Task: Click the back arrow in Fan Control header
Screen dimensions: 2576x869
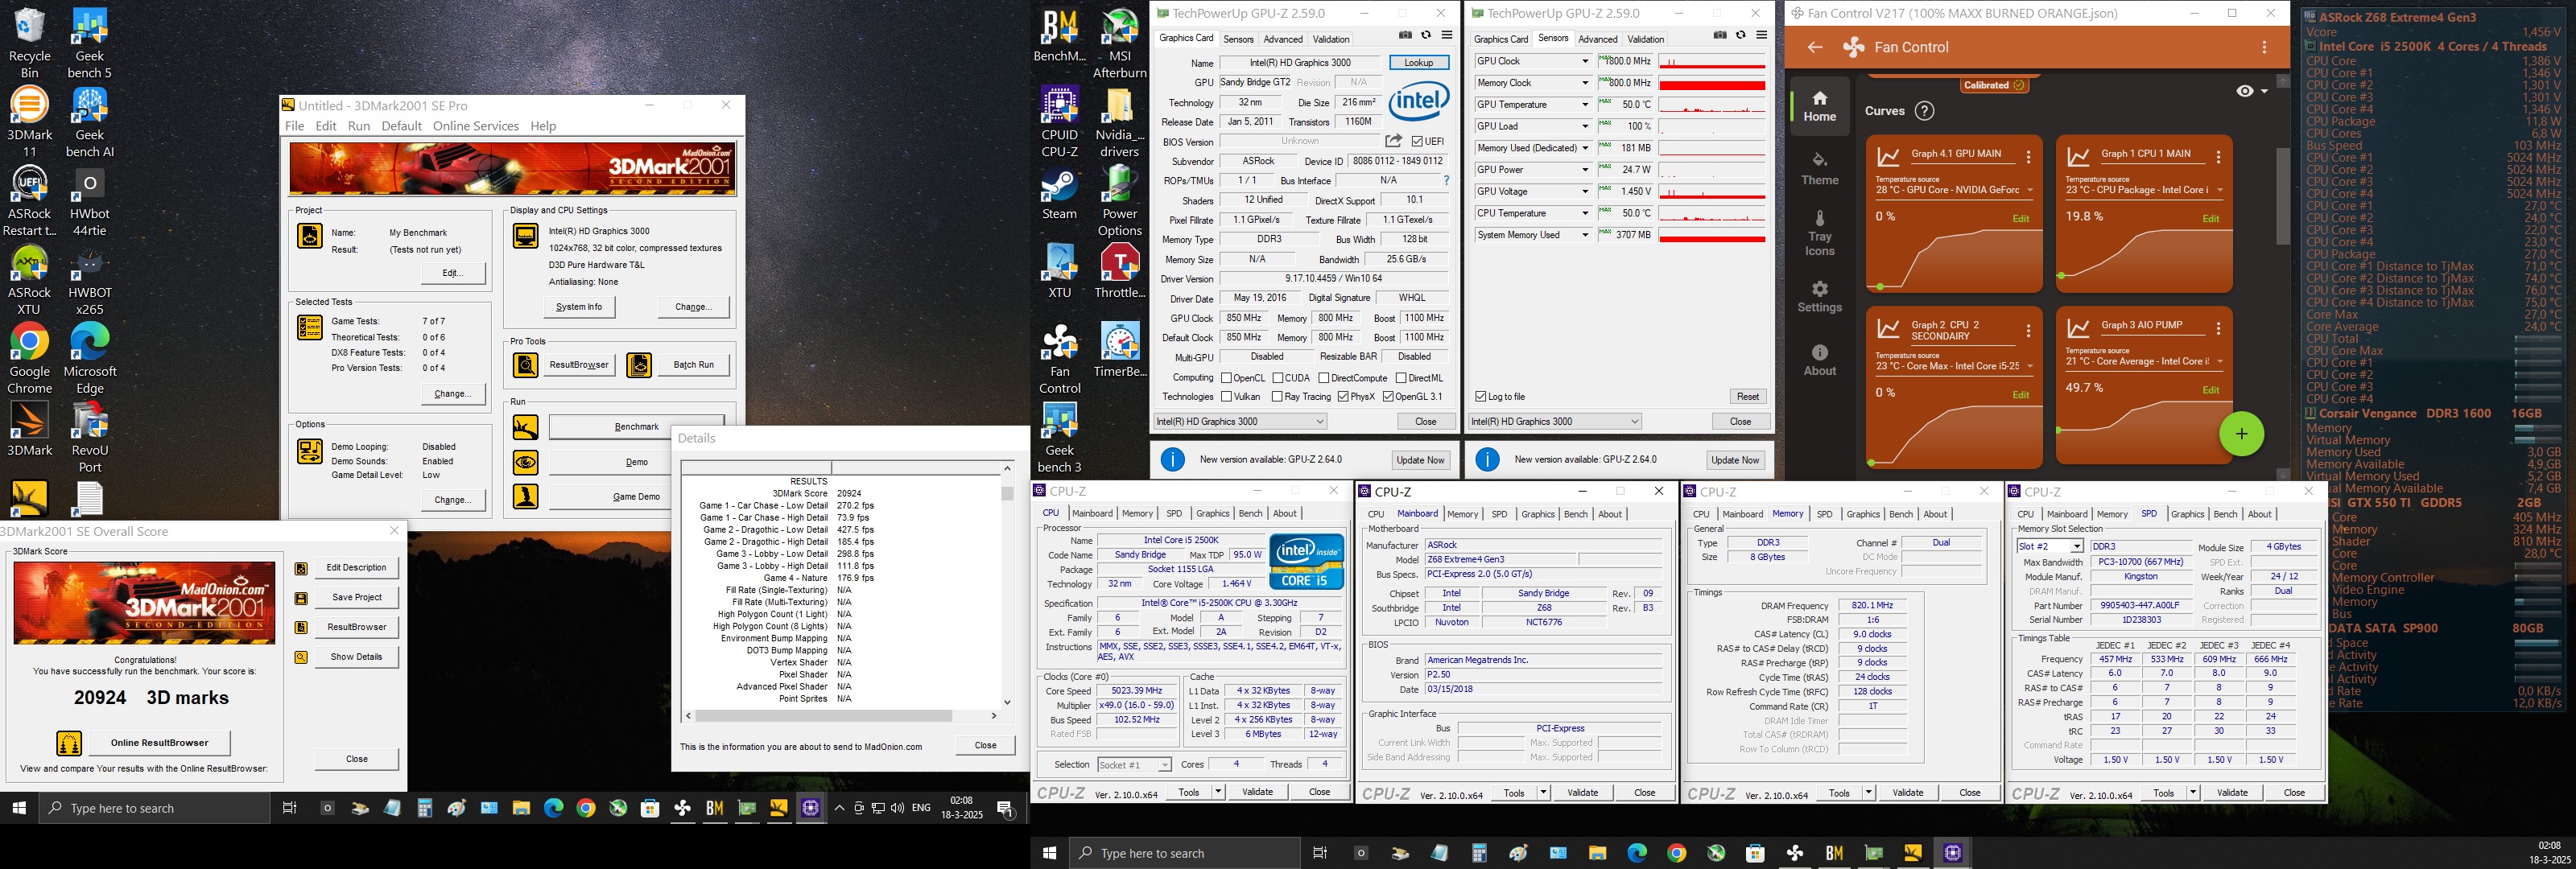Action: click(1814, 47)
